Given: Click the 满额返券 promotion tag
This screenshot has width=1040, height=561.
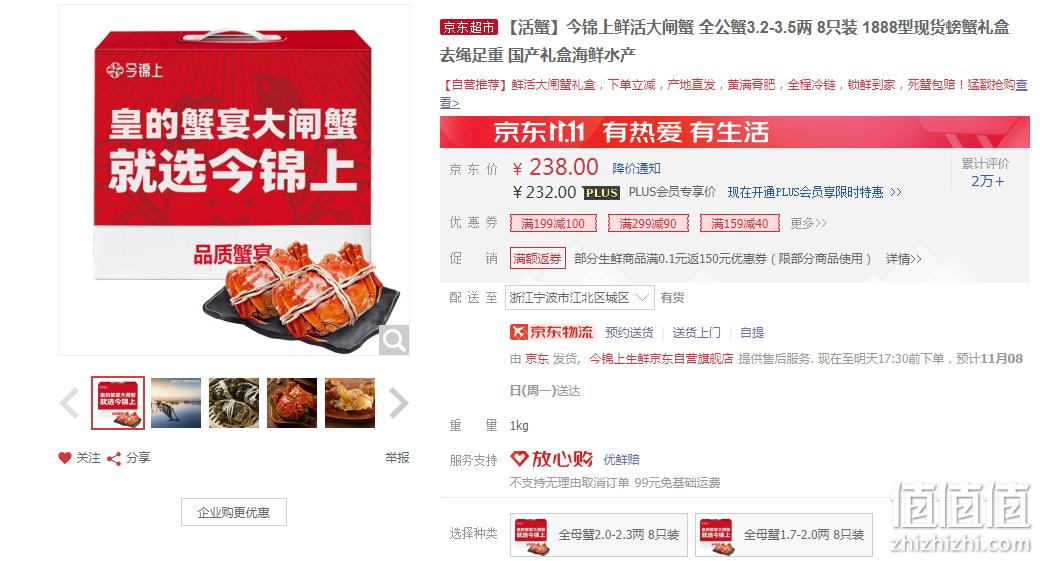Looking at the screenshot, I should 537,258.
